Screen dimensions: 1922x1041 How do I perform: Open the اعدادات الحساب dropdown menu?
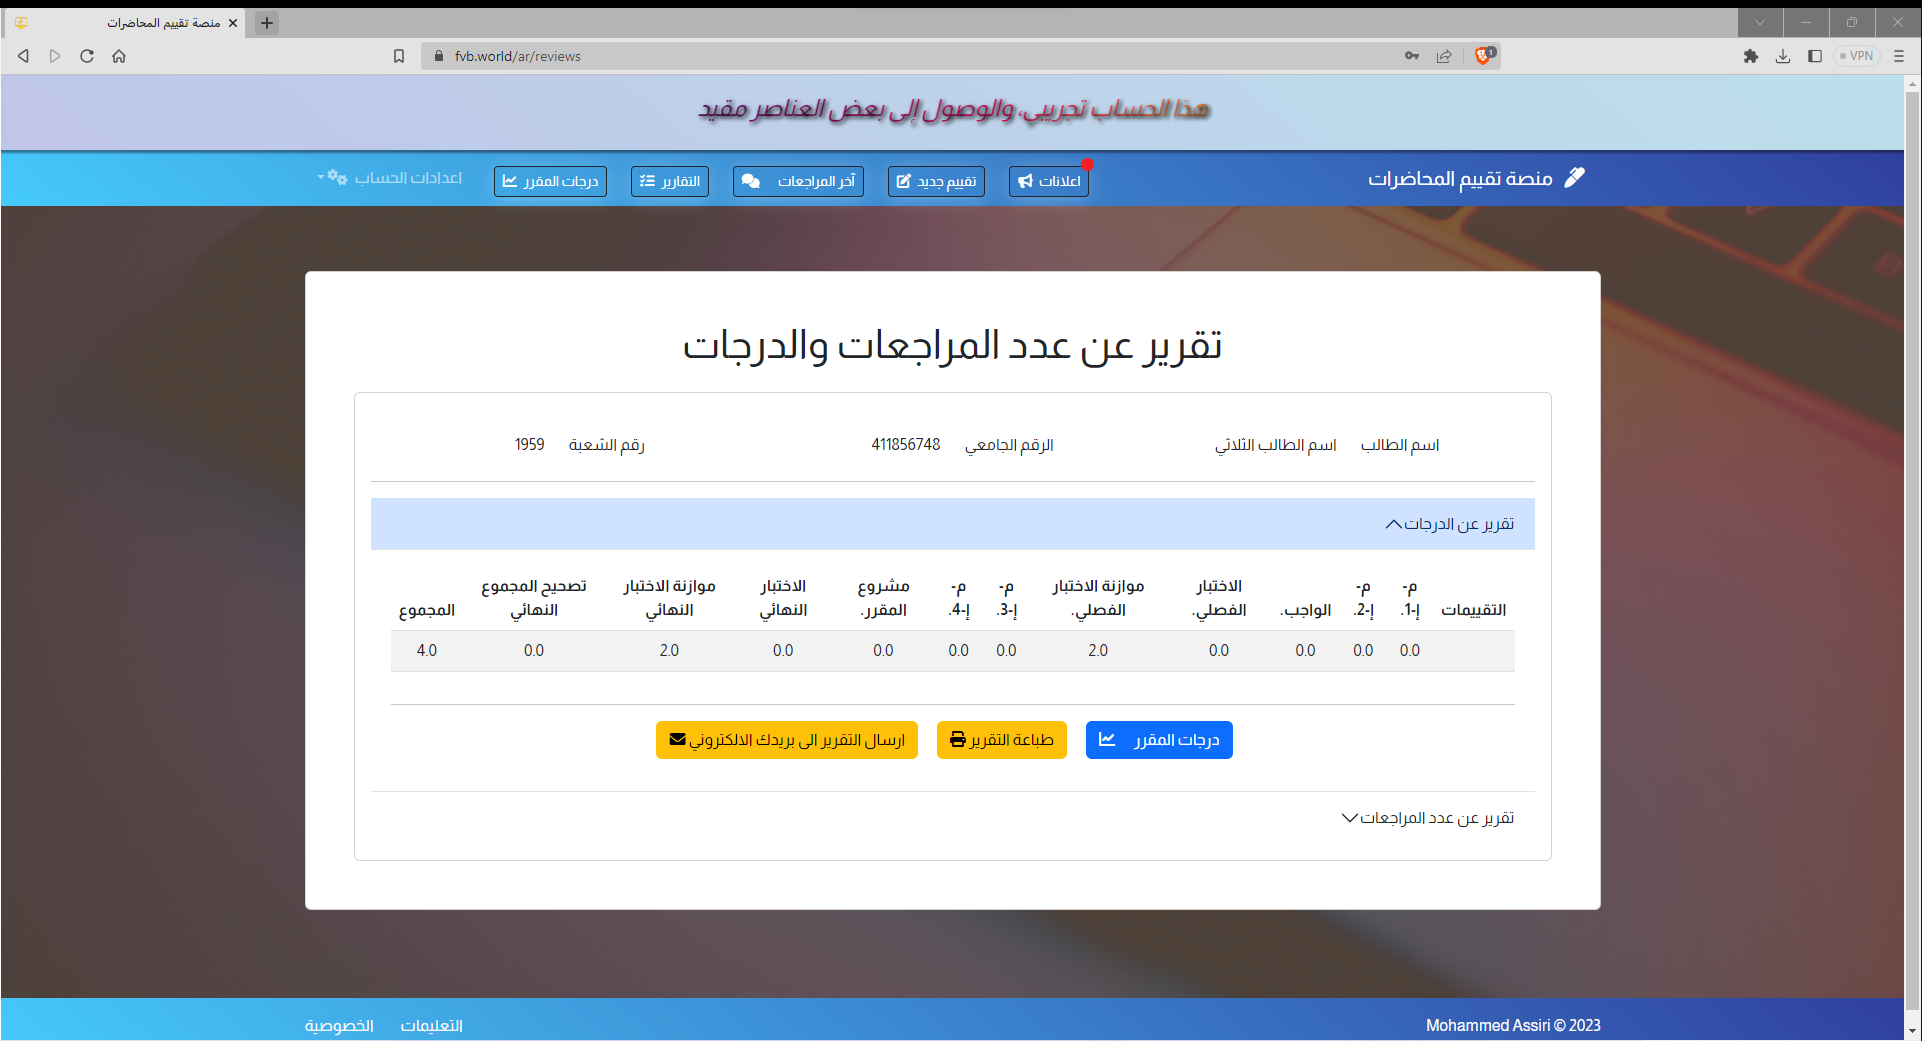(x=391, y=178)
